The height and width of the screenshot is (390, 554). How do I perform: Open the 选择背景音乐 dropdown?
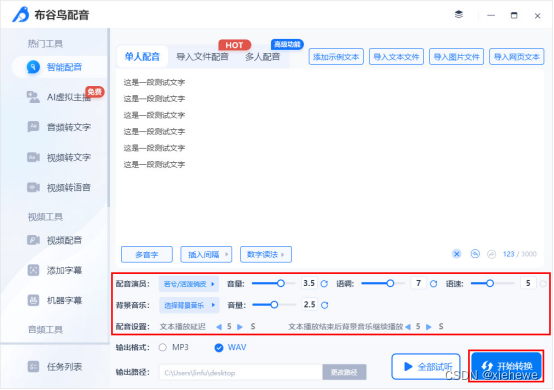click(x=189, y=305)
